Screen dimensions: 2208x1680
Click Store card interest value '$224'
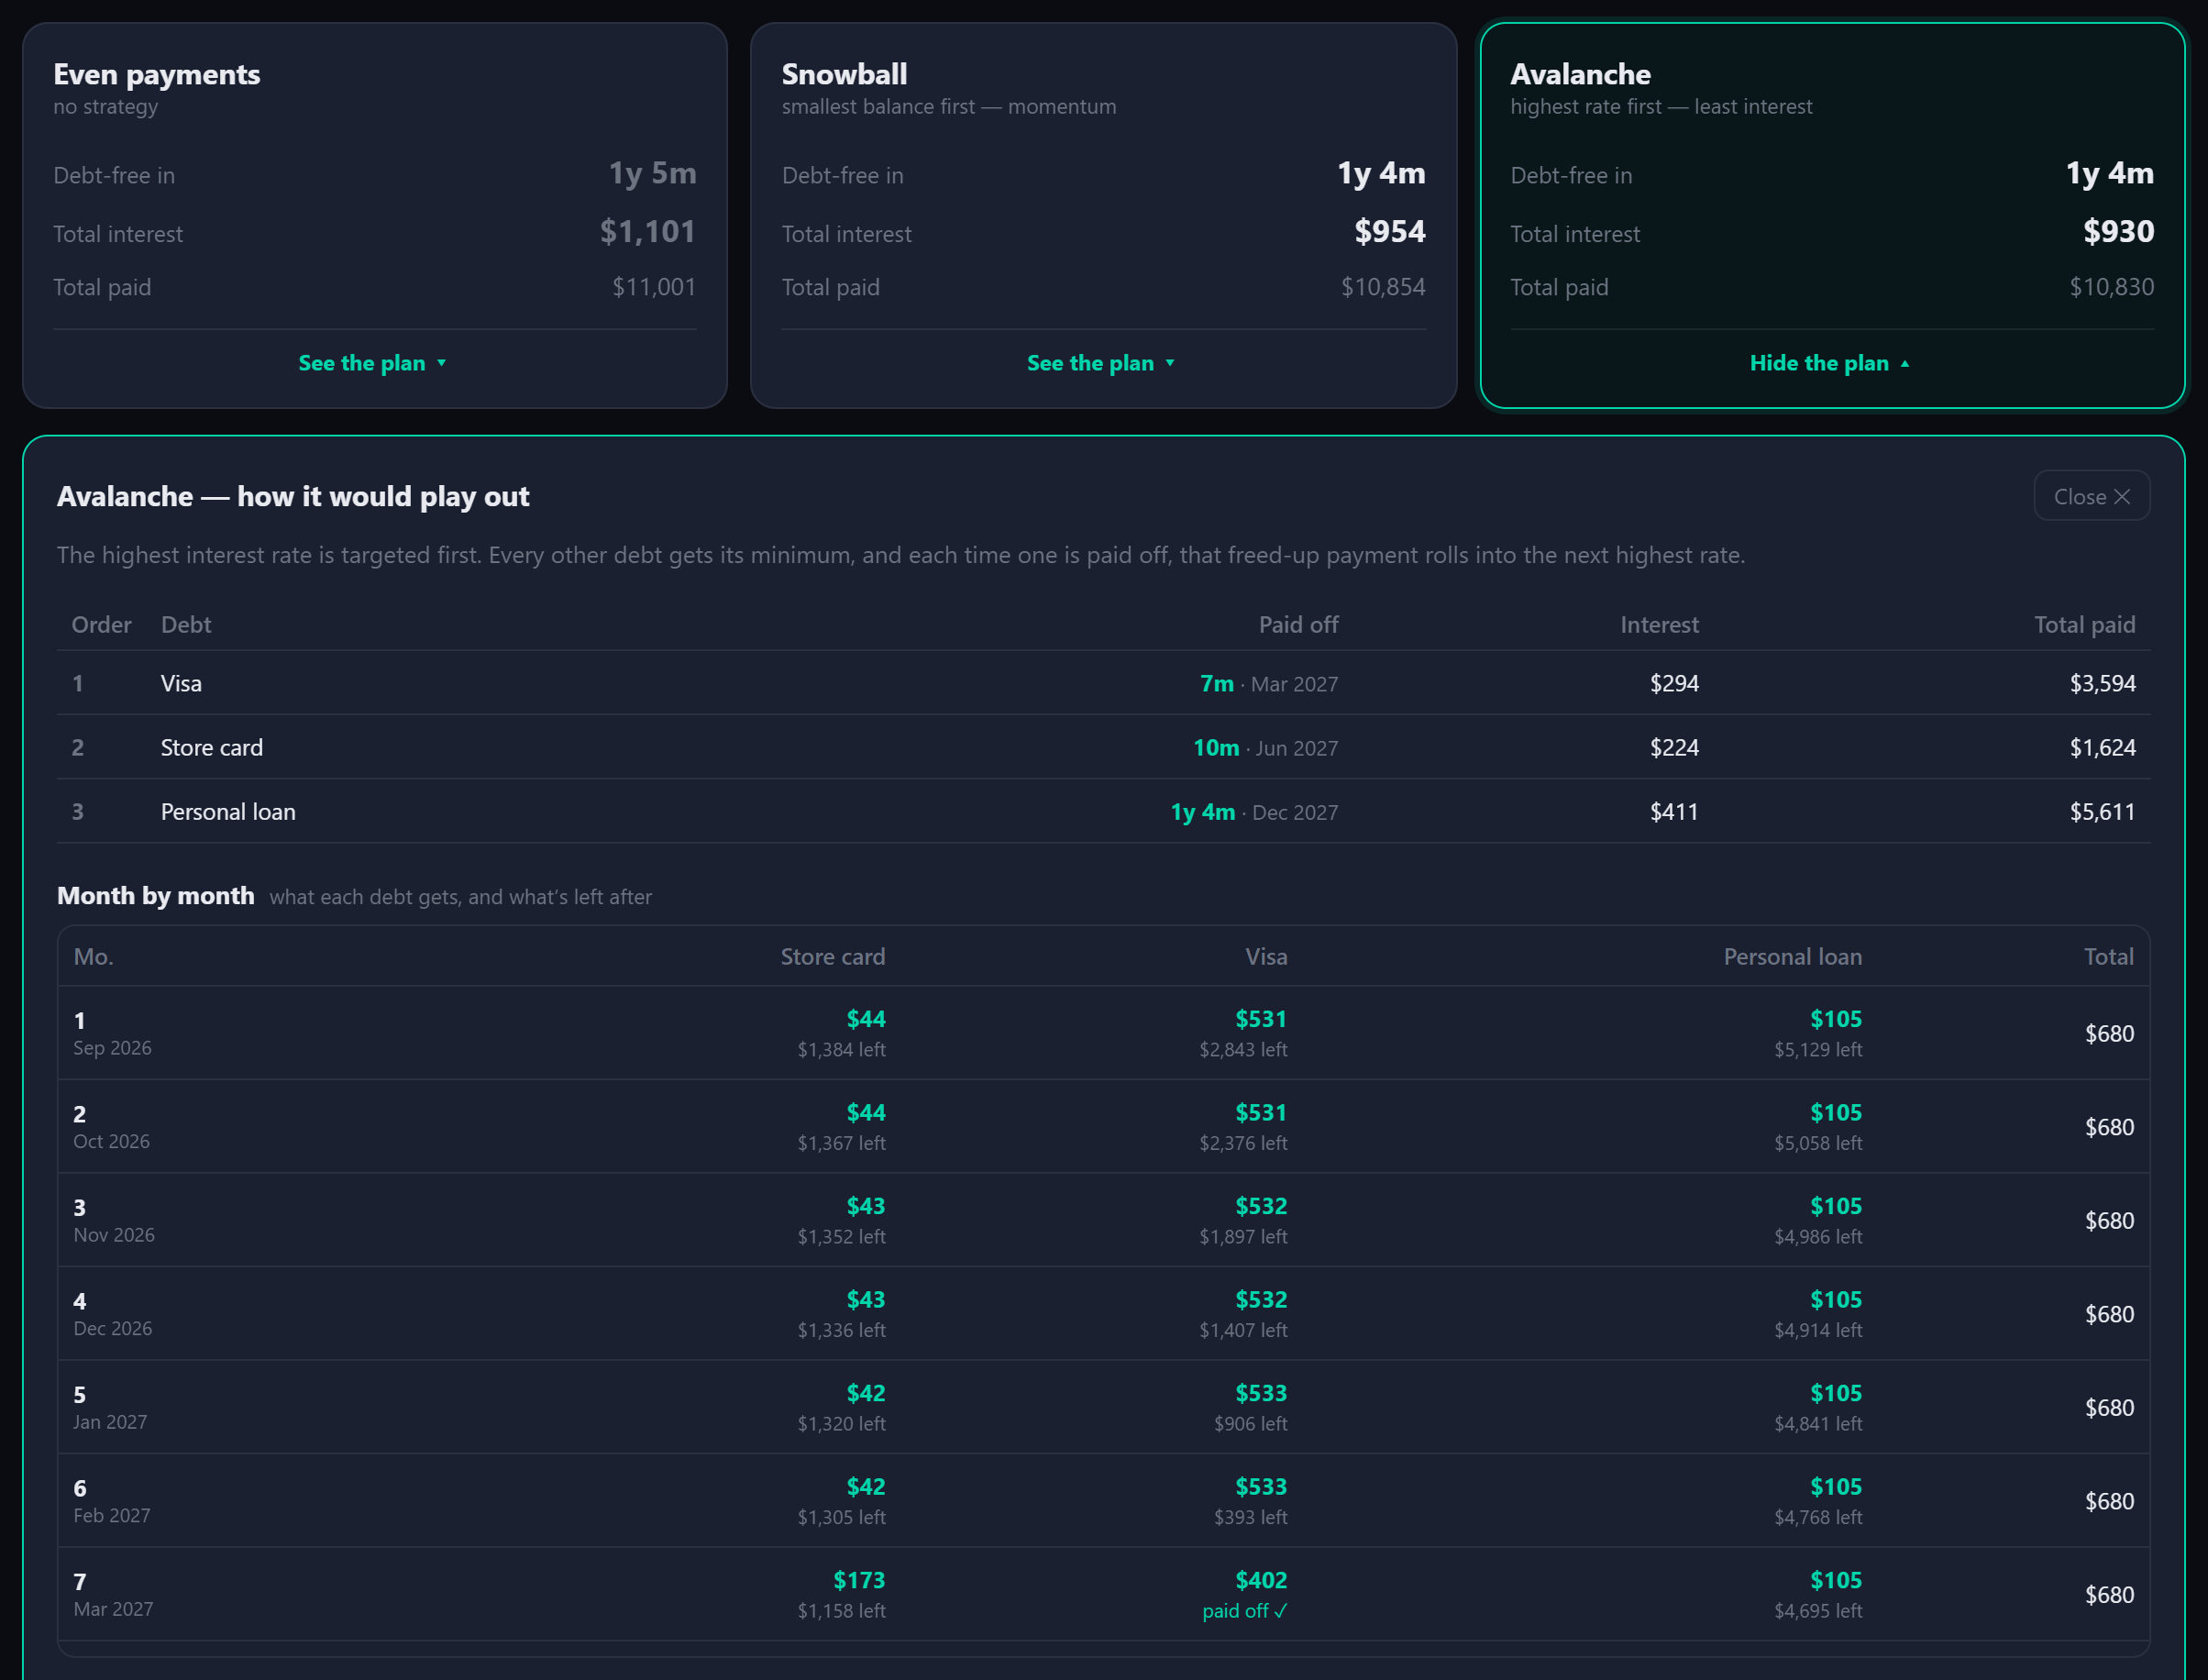coord(1674,748)
